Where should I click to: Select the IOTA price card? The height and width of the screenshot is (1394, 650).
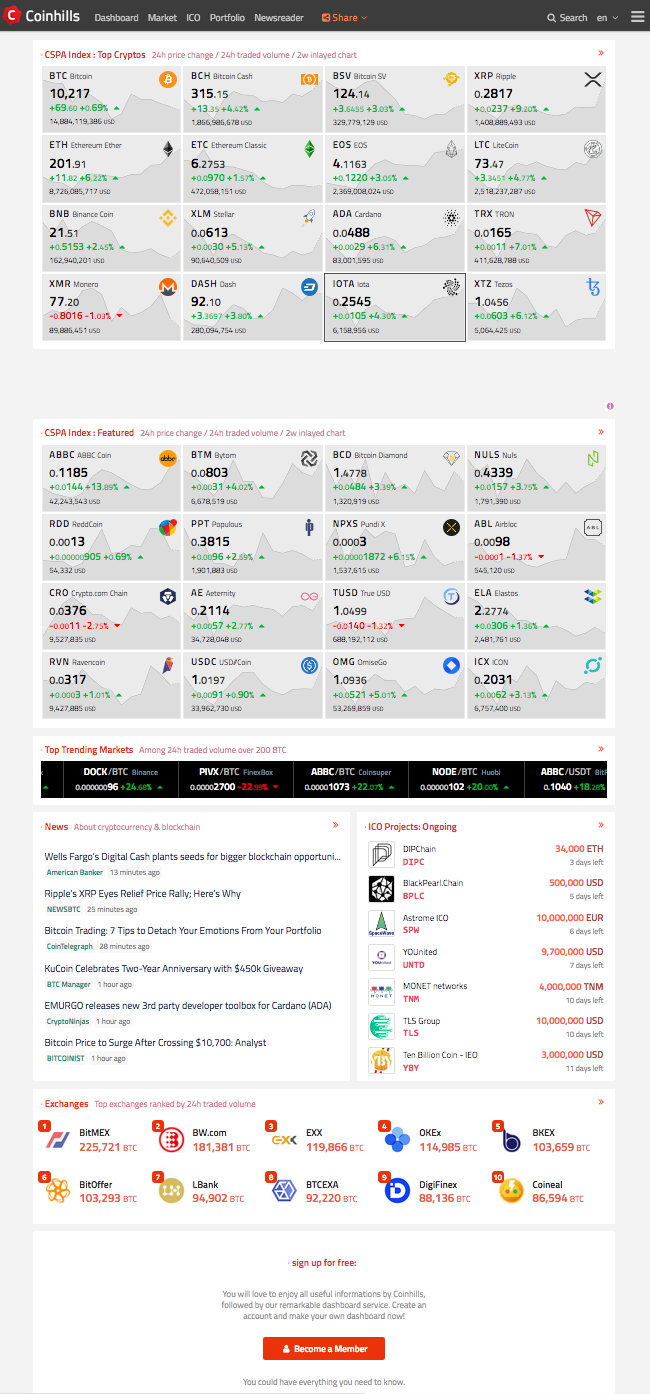pos(395,309)
